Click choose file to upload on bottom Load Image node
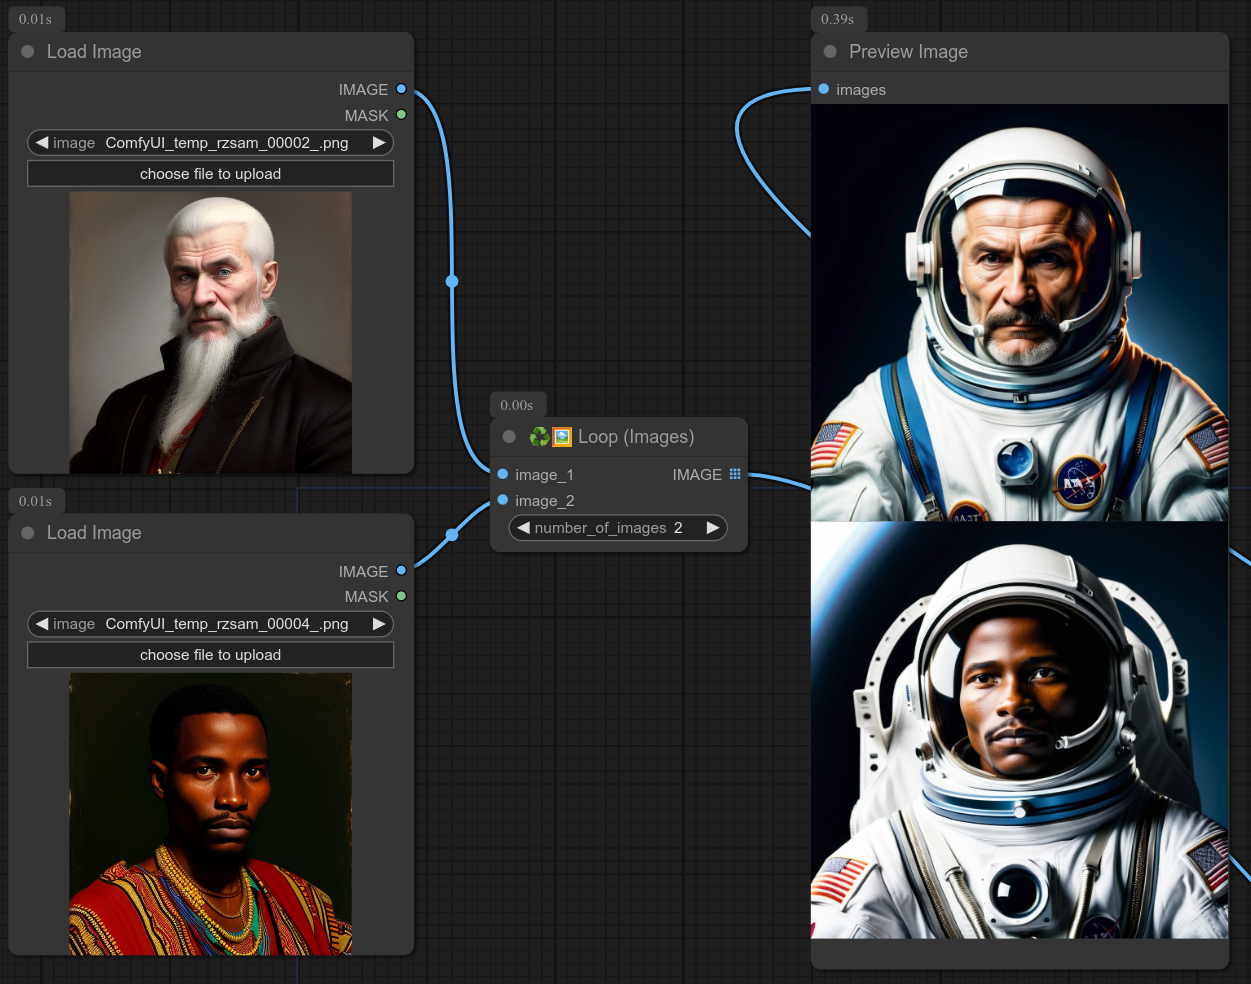This screenshot has width=1251, height=984. (x=210, y=654)
